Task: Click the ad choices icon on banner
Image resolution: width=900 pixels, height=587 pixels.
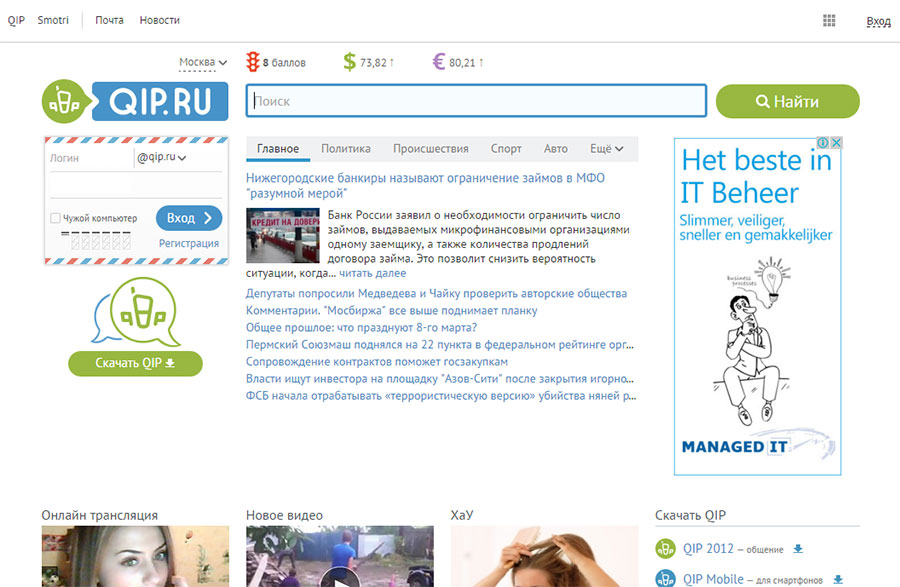Action: pos(824,143)
